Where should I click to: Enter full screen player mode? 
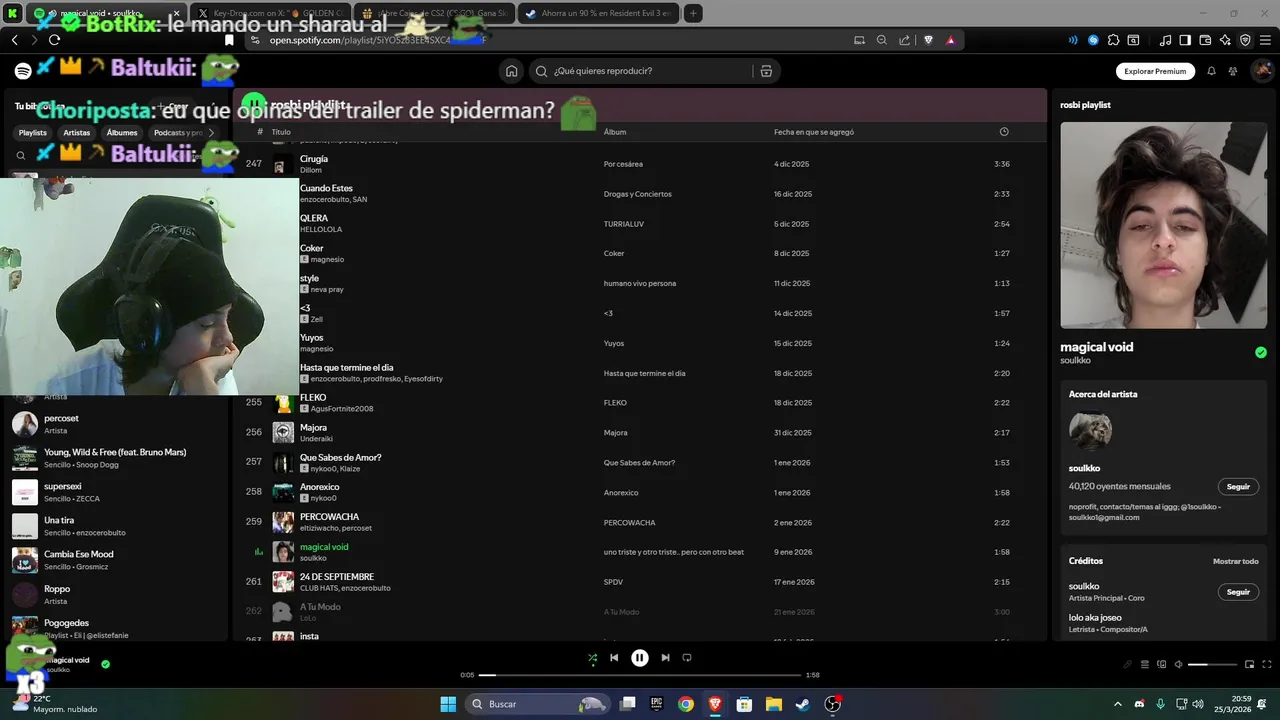click(x=1265, y=664)
